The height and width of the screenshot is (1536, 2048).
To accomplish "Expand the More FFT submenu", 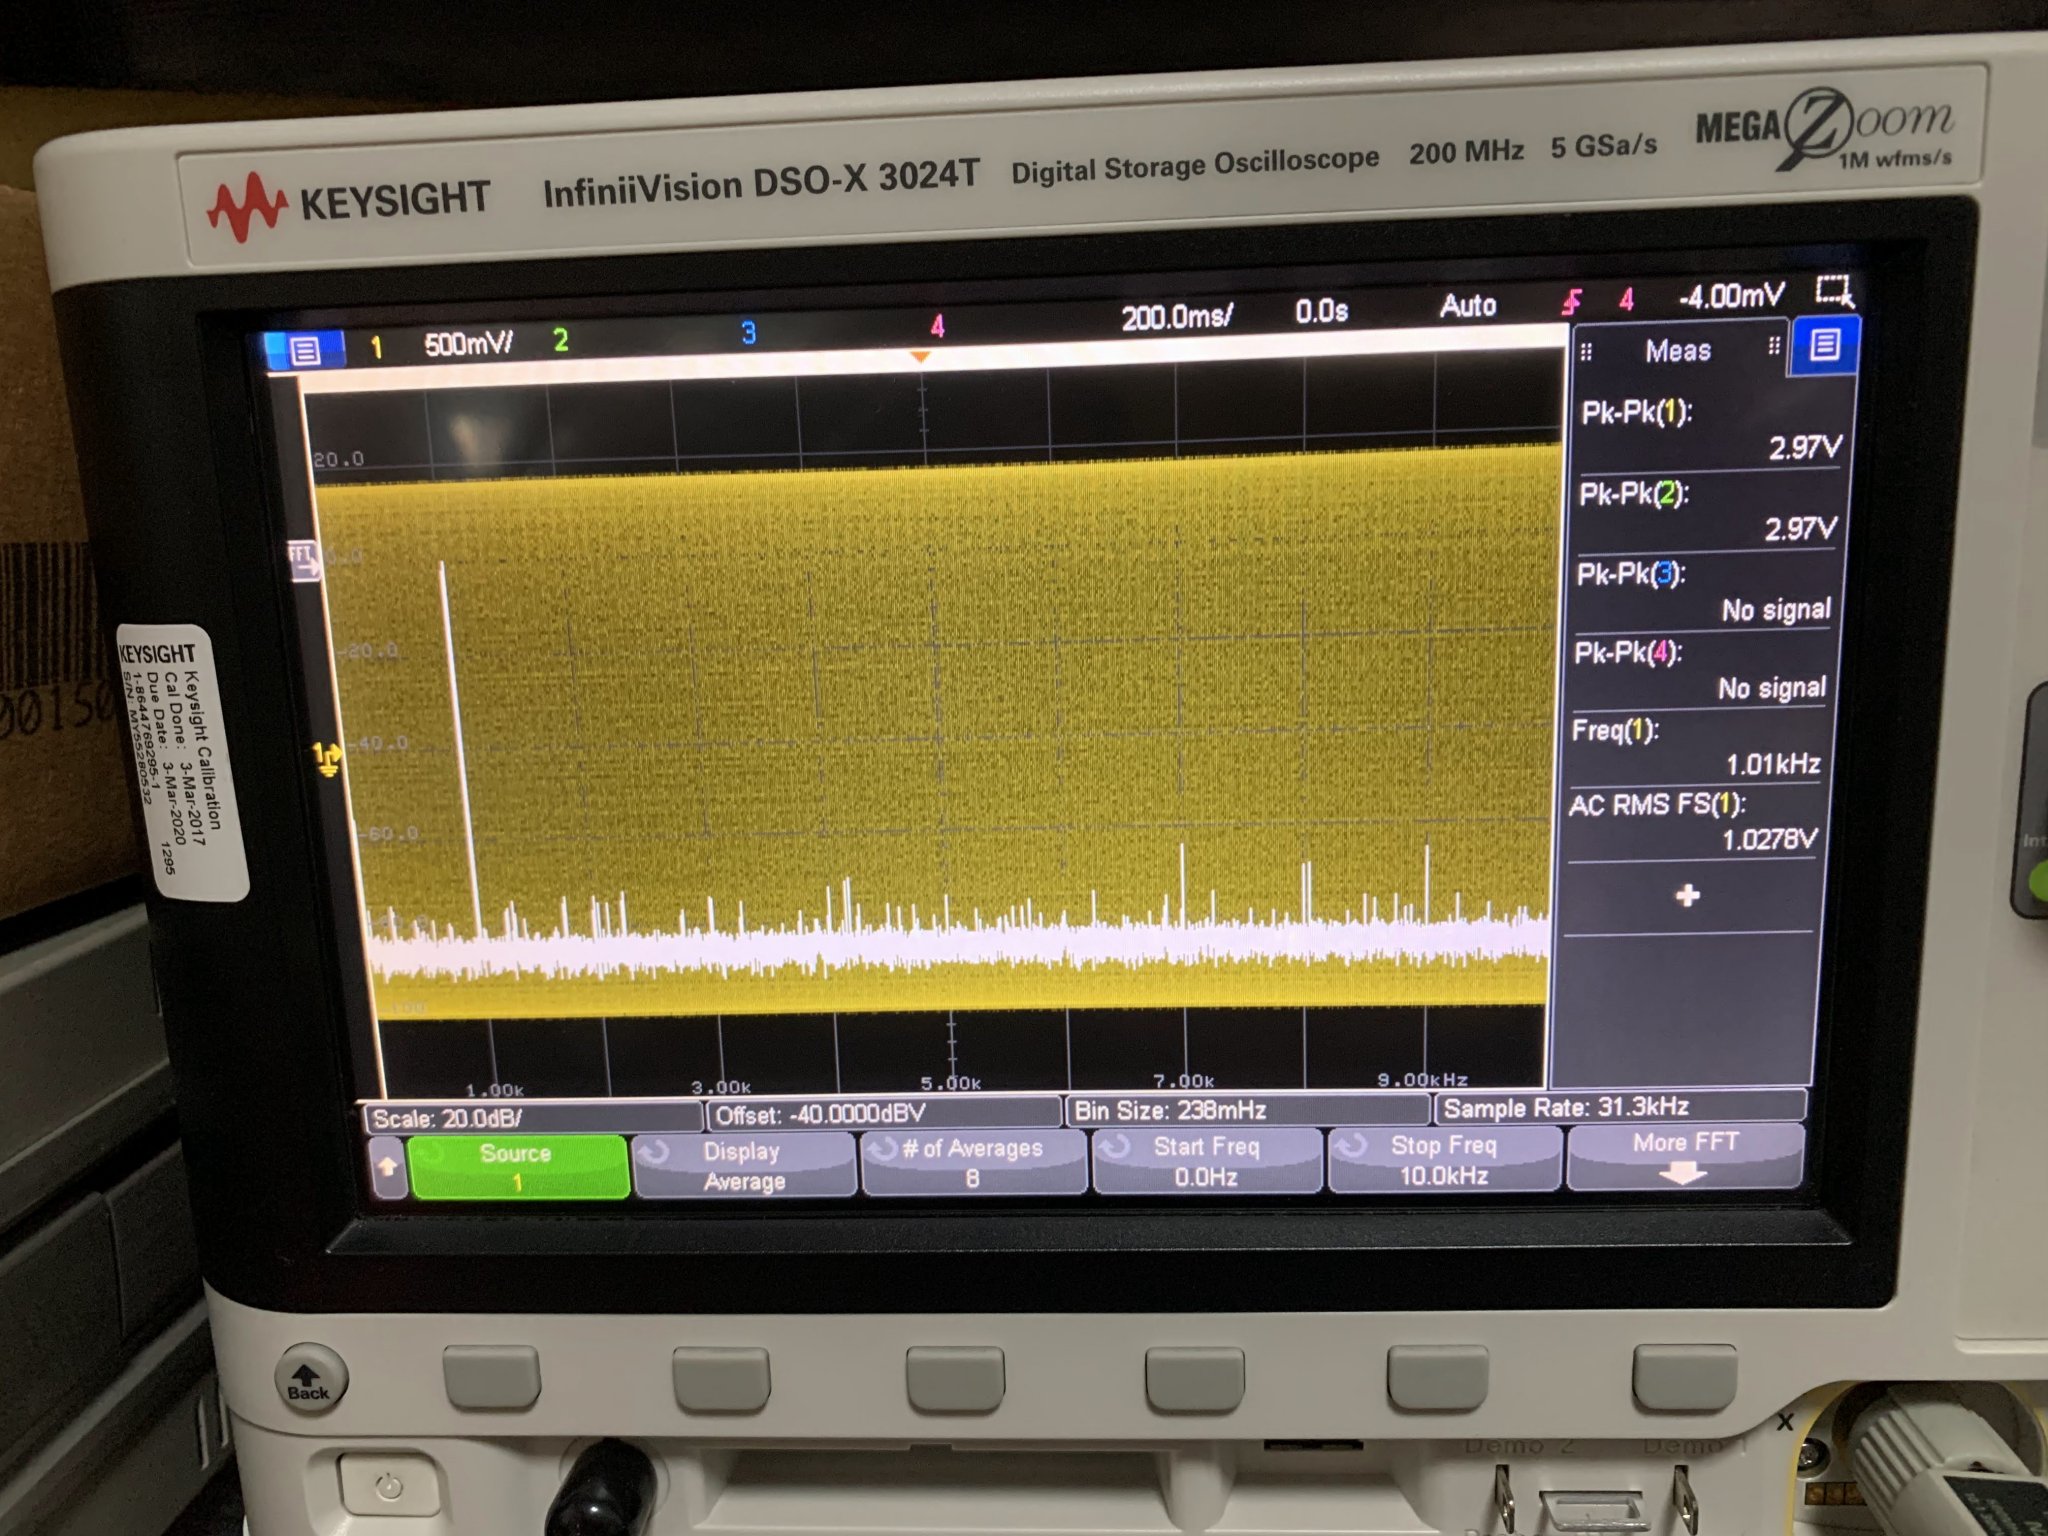I will coord(1685,1156).
